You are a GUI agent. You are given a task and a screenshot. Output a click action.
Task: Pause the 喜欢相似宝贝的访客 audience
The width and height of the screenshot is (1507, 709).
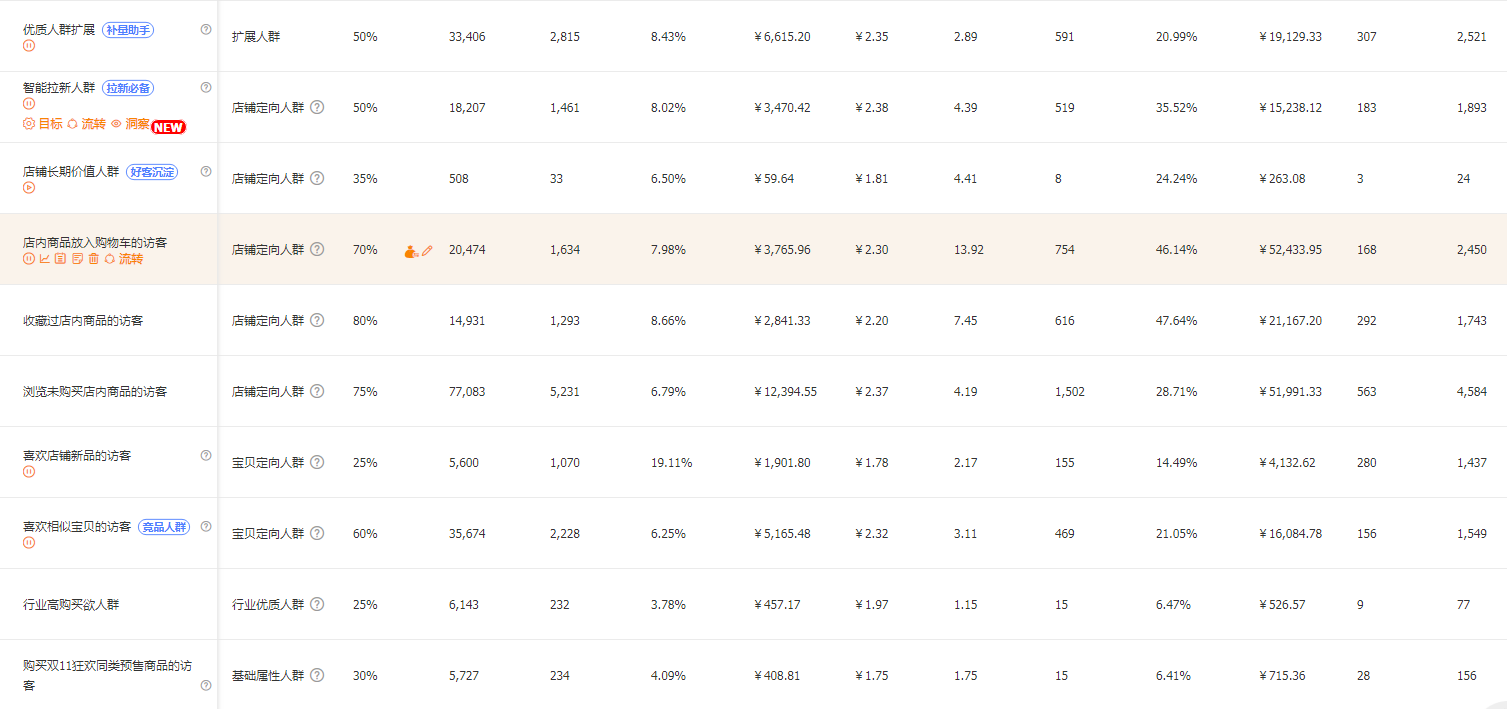tap(29, 542)
